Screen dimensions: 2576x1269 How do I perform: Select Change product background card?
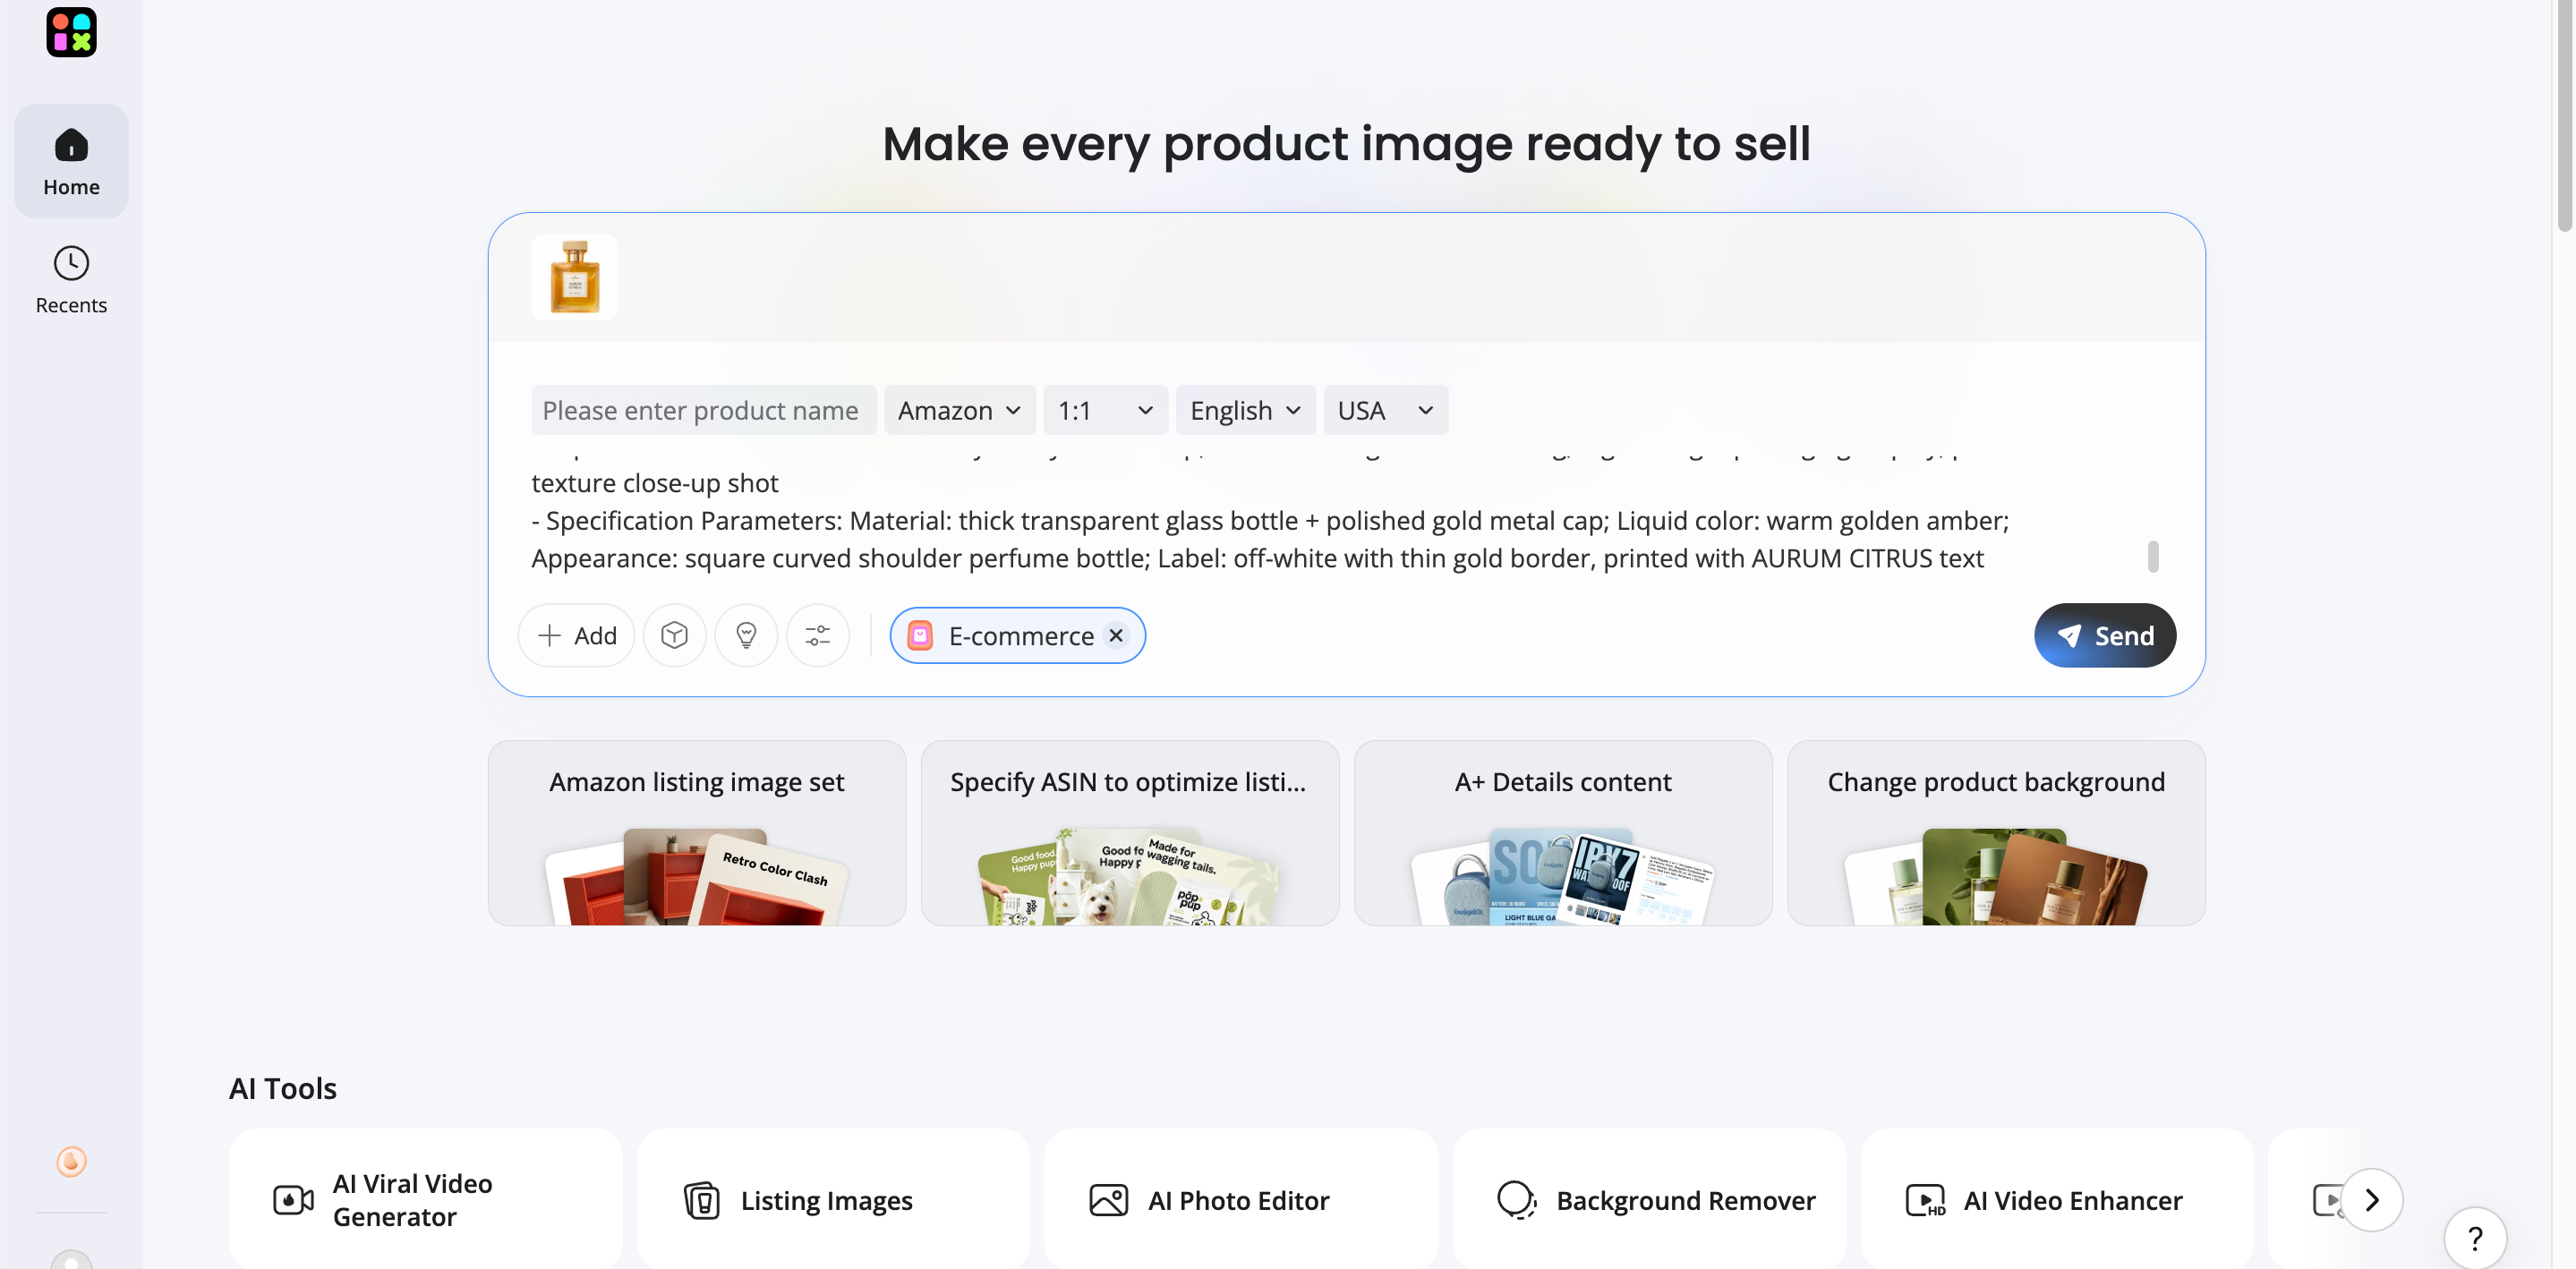click(x=1996, y=832)
